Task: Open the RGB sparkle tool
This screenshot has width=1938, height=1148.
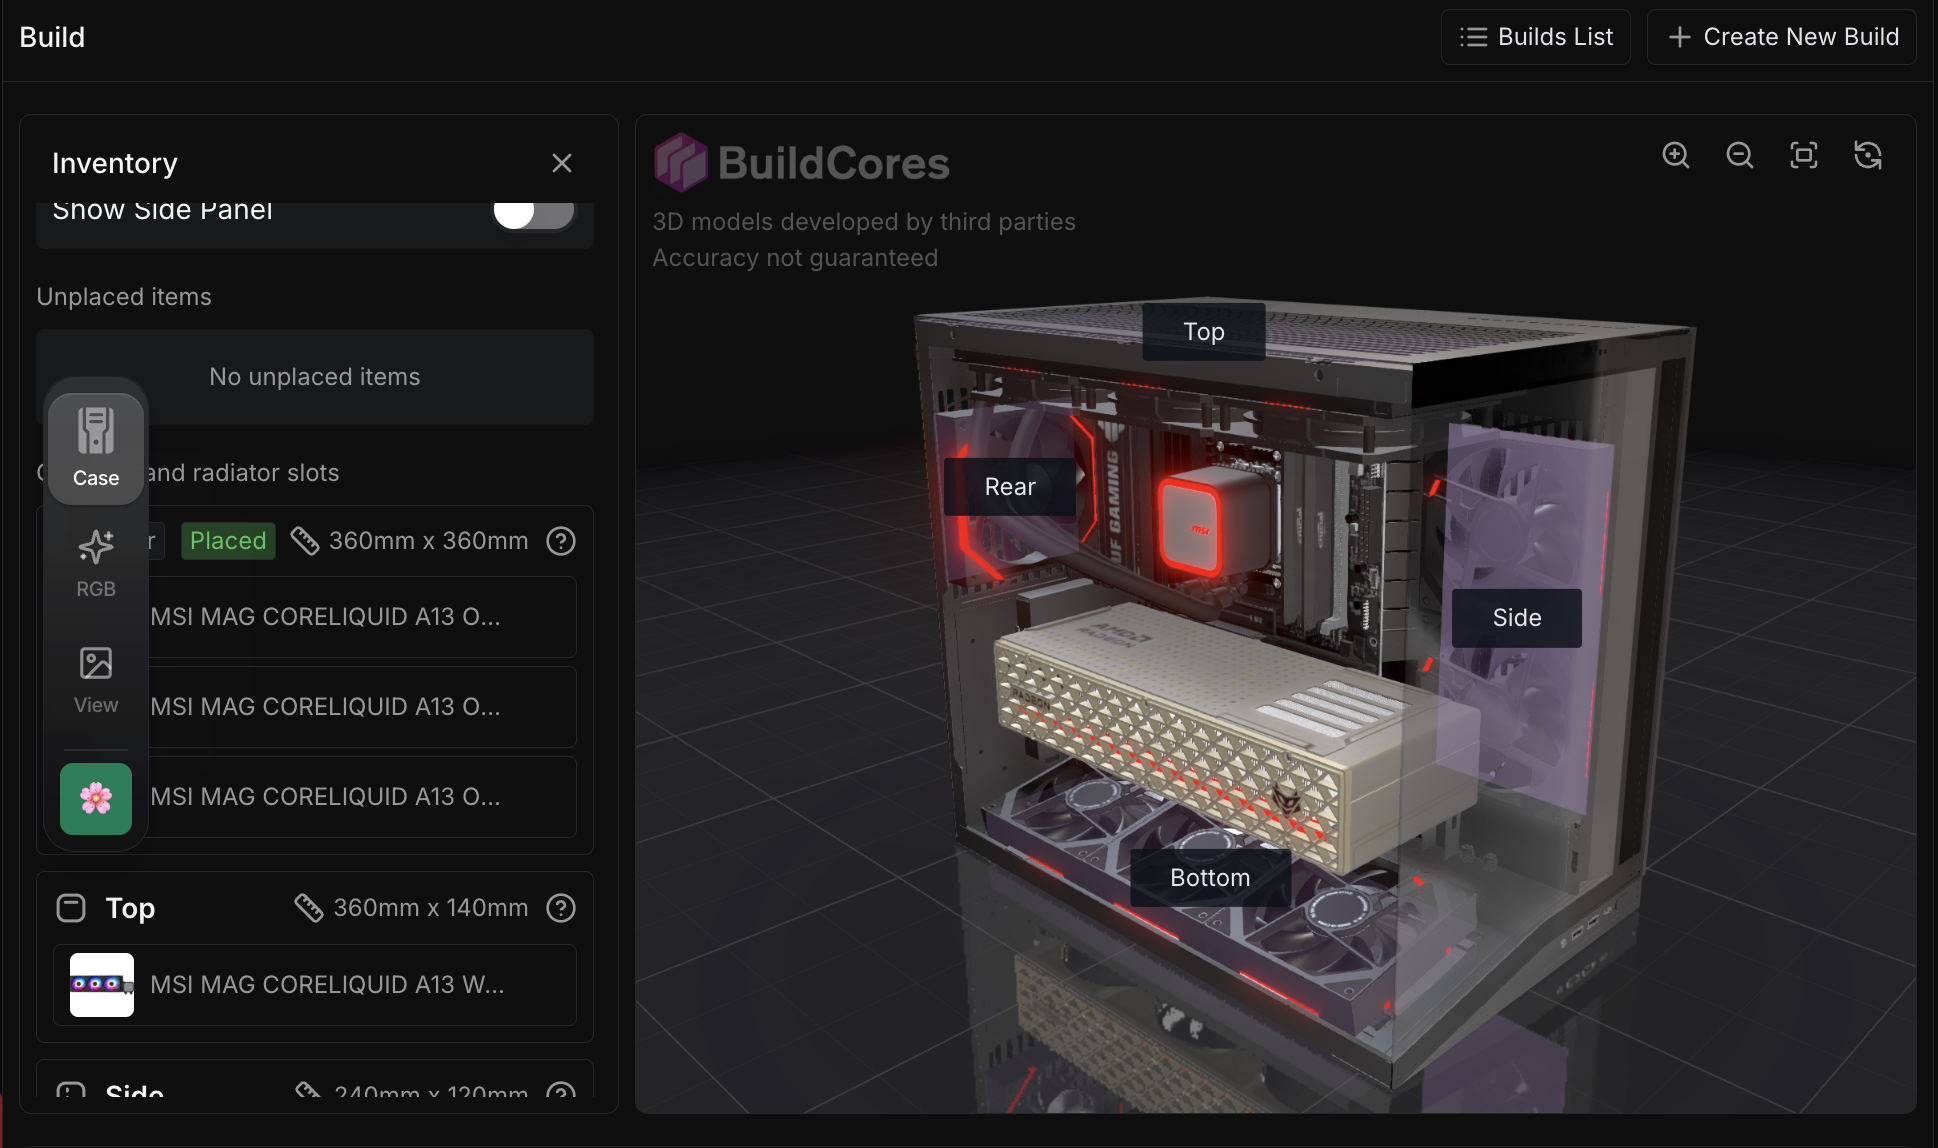Action: point(96,563)
